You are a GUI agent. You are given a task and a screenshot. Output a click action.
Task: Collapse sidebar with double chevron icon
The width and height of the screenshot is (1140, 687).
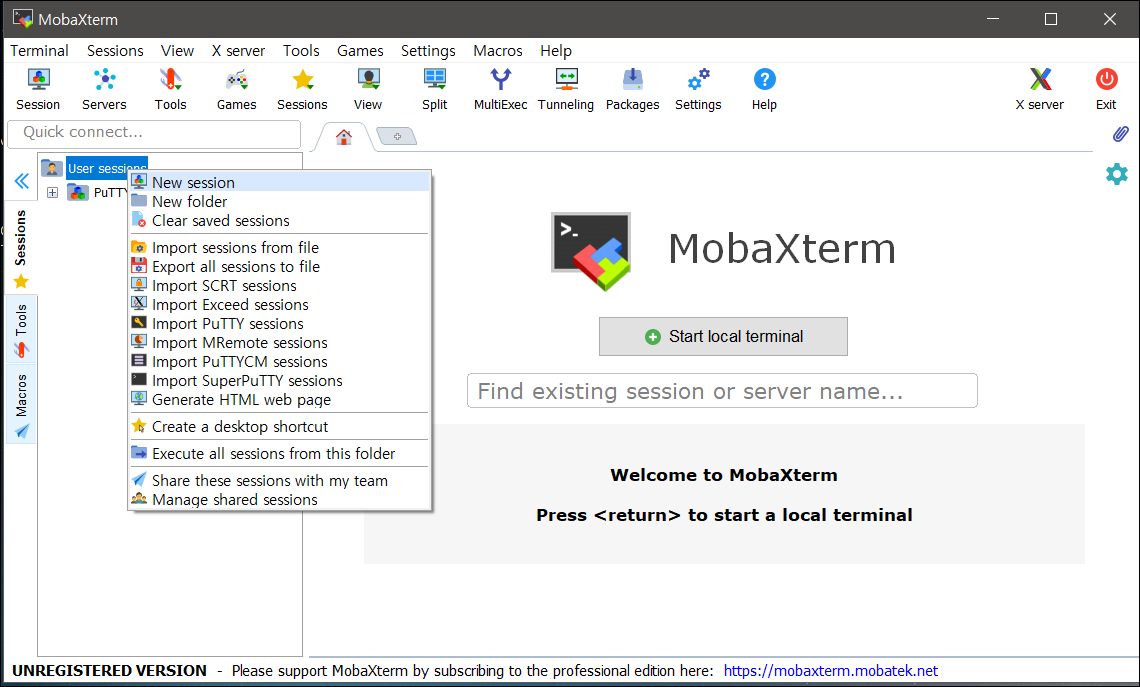[x=22, y=181]
